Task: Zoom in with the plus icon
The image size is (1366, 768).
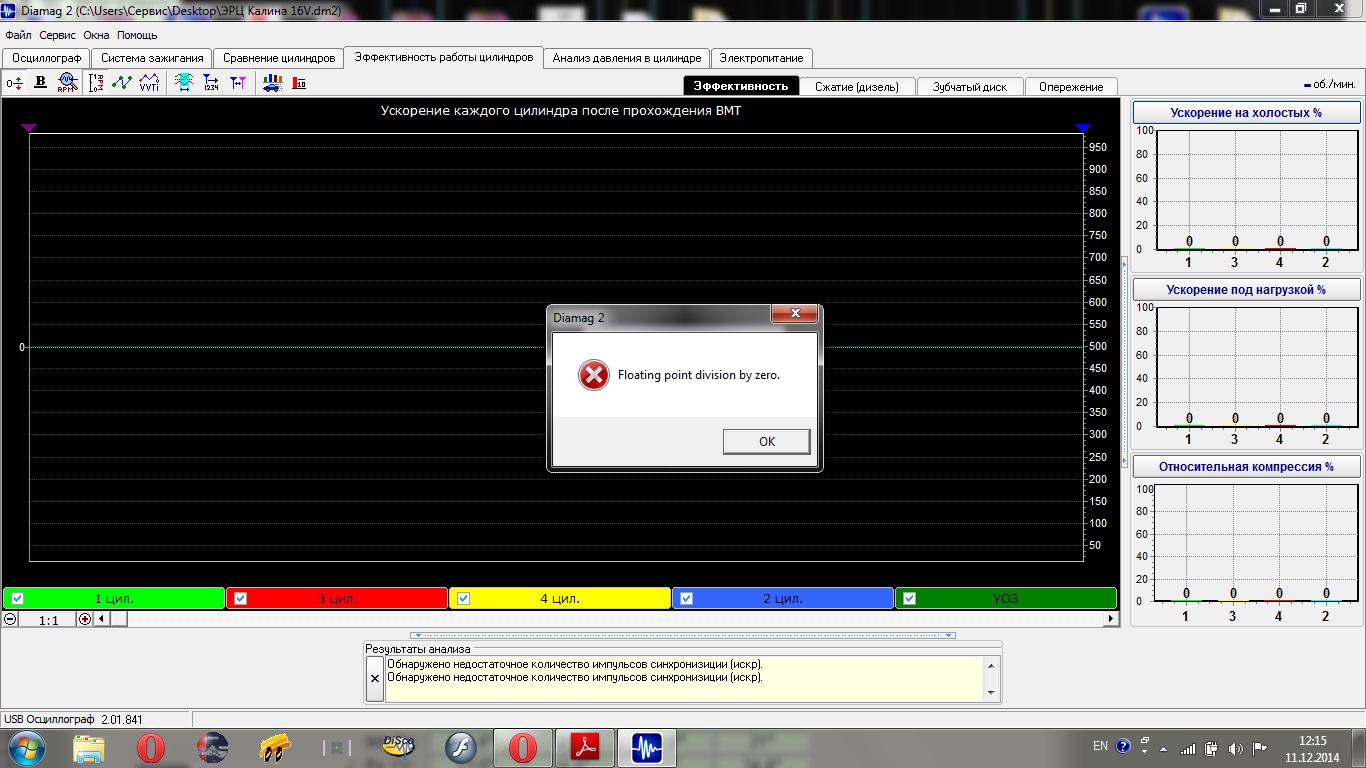Action: click(x=84, y=619)
